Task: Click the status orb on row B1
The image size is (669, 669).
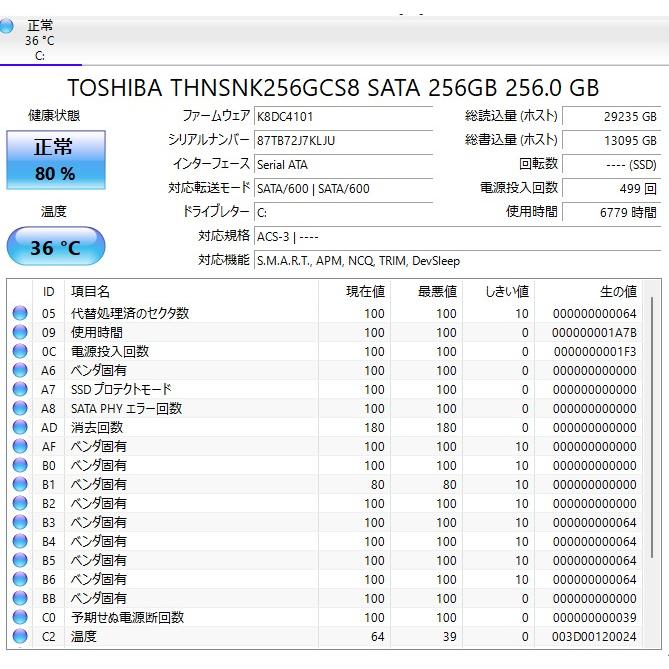Action: [20, 484]
